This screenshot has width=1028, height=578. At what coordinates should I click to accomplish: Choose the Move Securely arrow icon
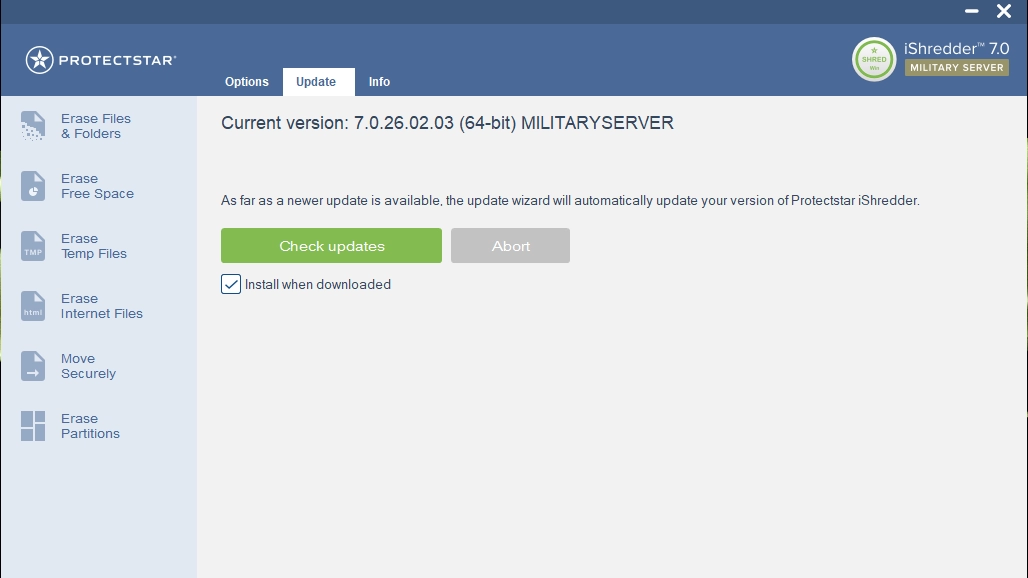(33, 366)
